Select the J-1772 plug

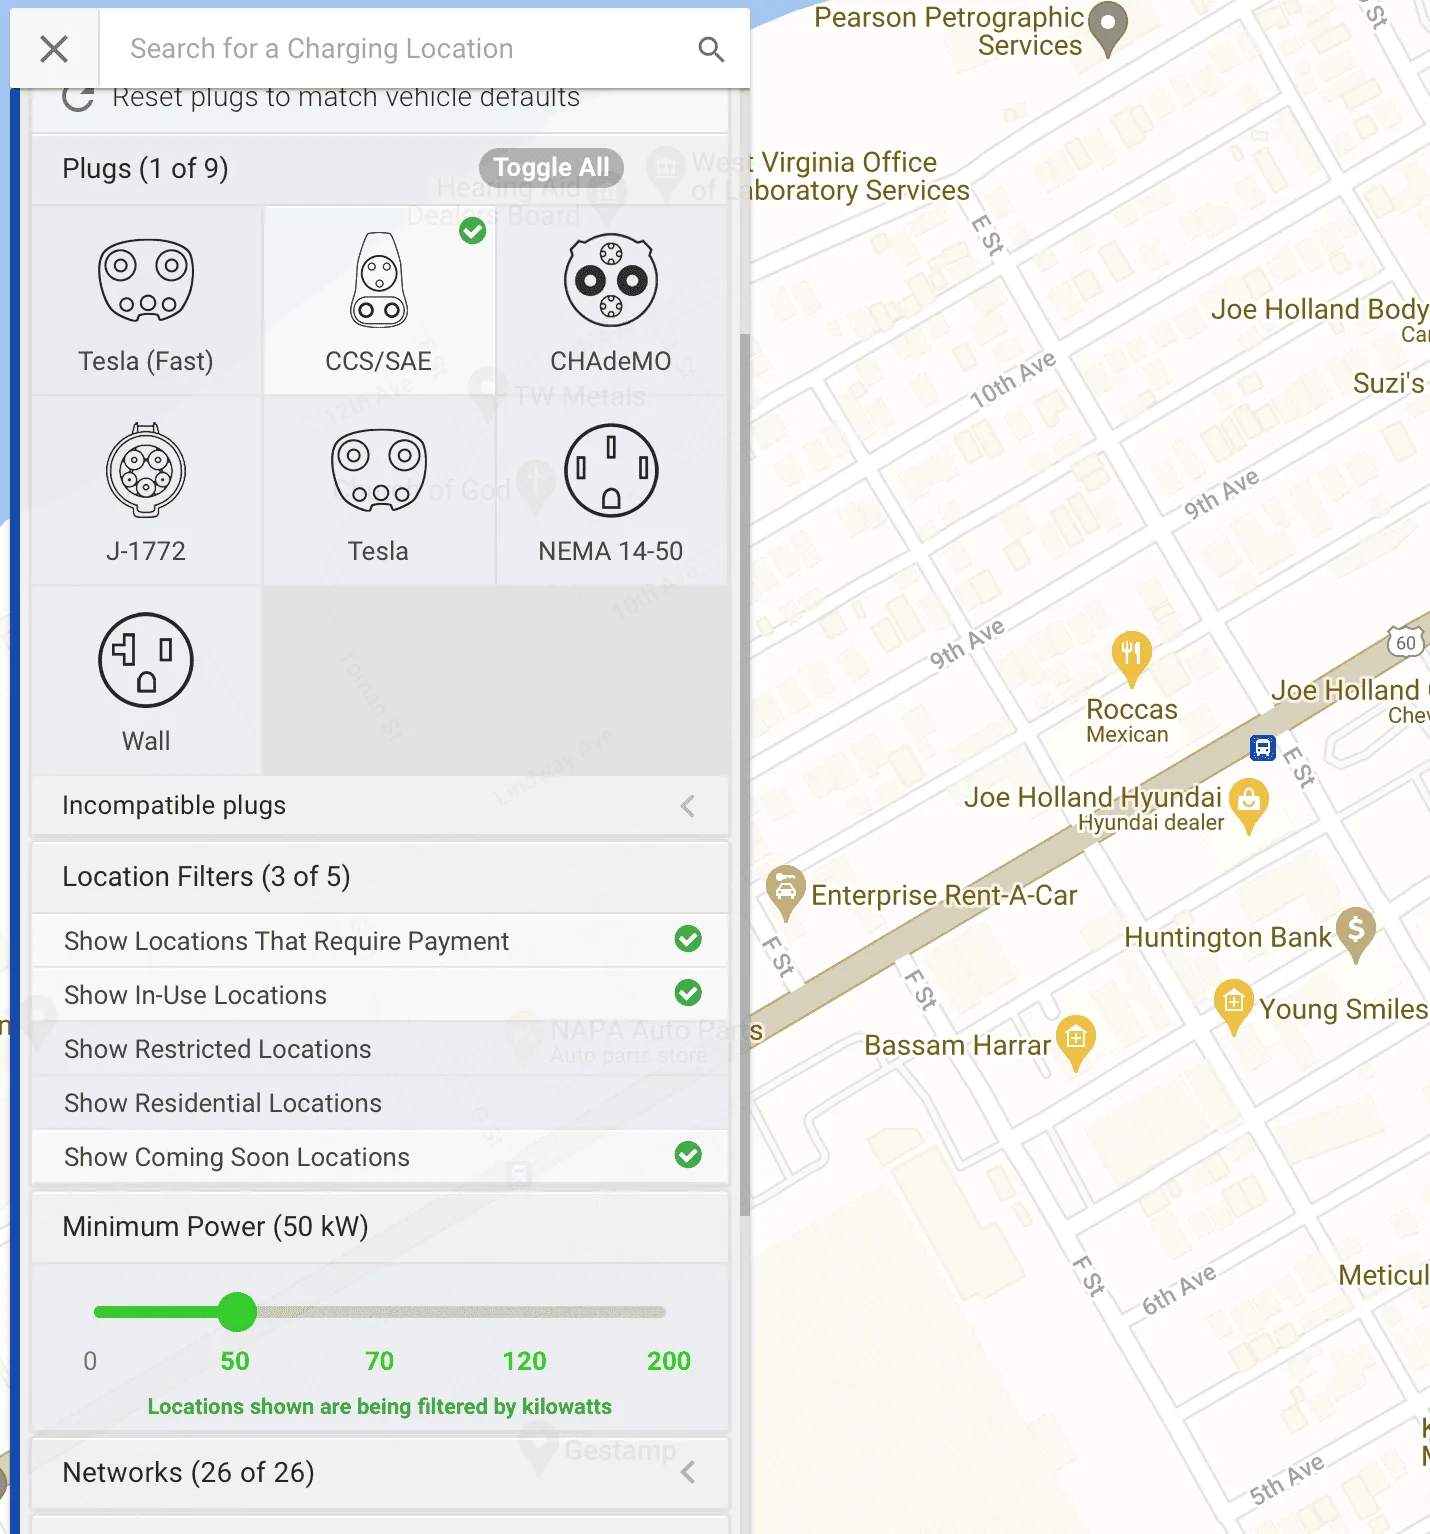click(x=146, y=490)
